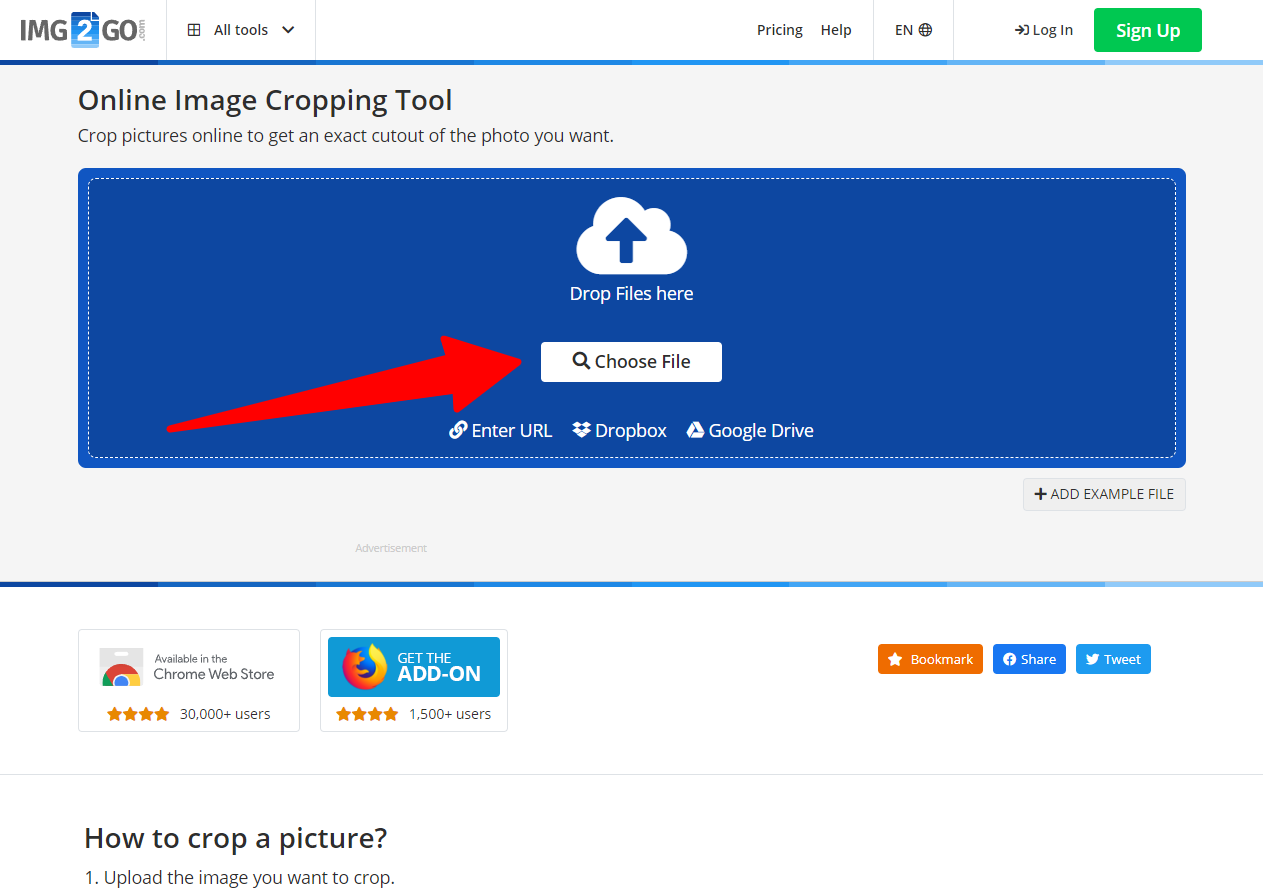Screen dimensions: 1263x895
Task: Click the cloud upload icon
Action: pos(631,237)
